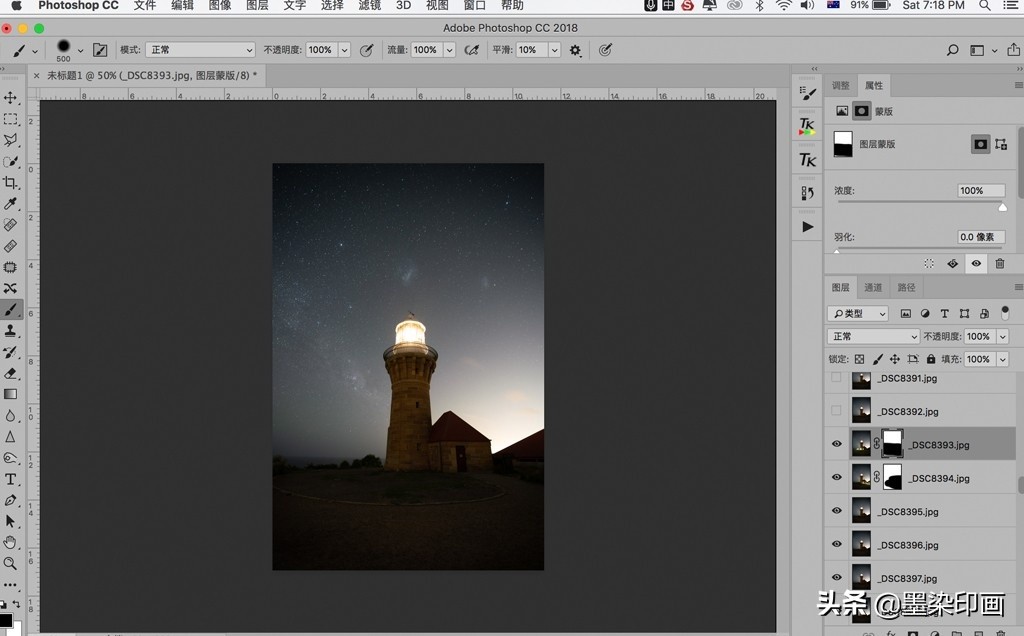The image size is (1024, 636).
Task: Hide the _DSC8394.jpg layer
Action: click(x=837, y=478)
